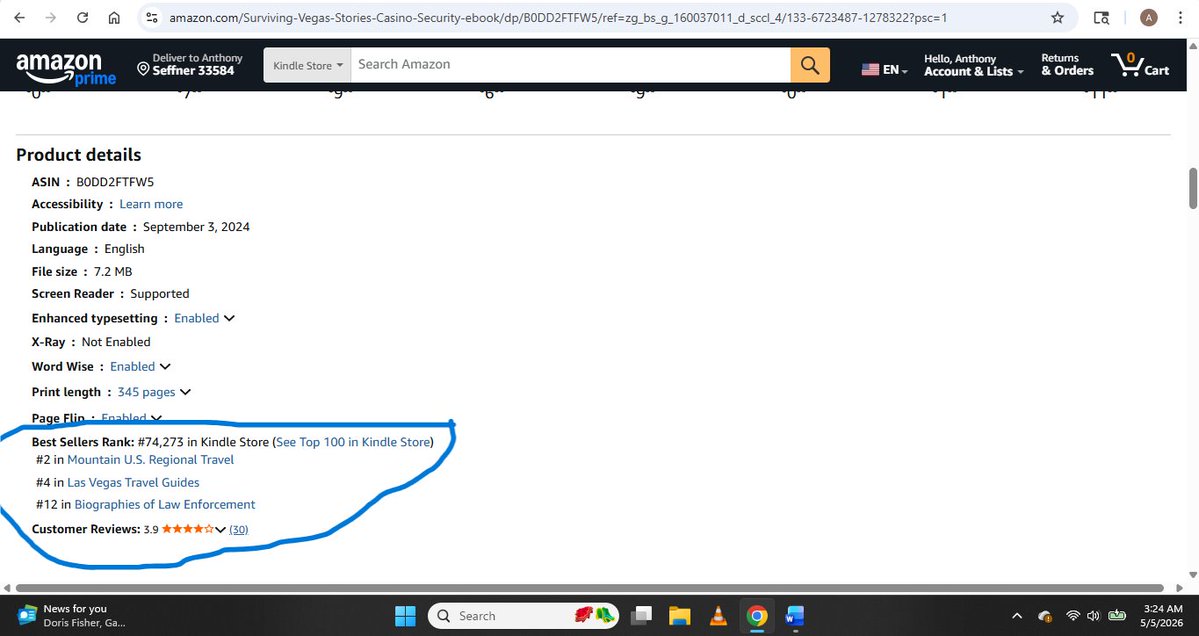View site information icon in address bar
The height and width of the screenshot is (636, 1199).
coord(152,18)
